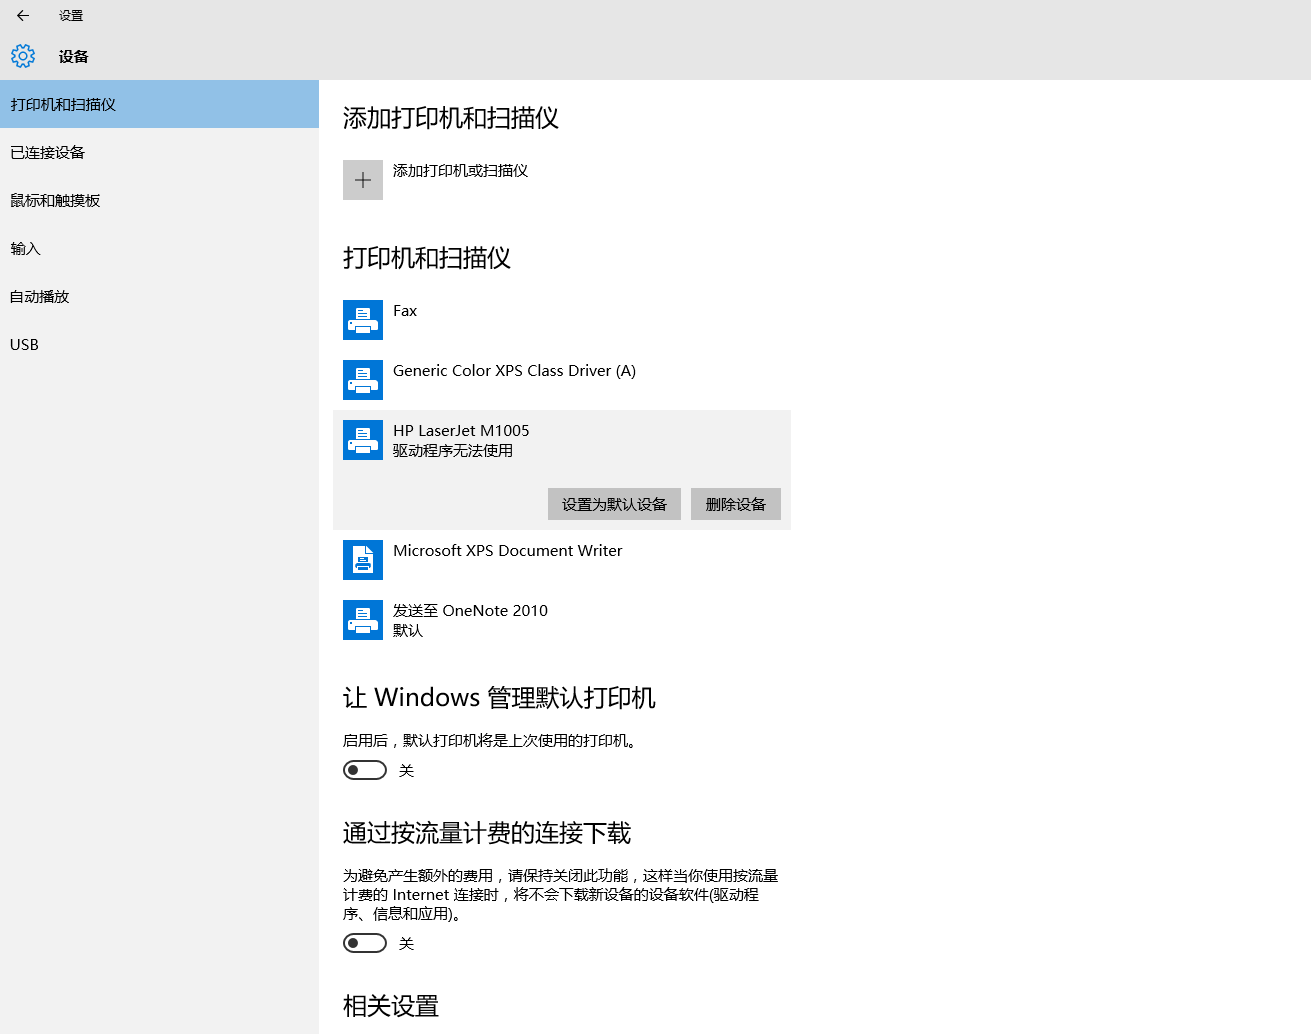This screenshot has width=1311, height=1034.
Task: Click the 设置 window title text
Action: tap(71, 16)
